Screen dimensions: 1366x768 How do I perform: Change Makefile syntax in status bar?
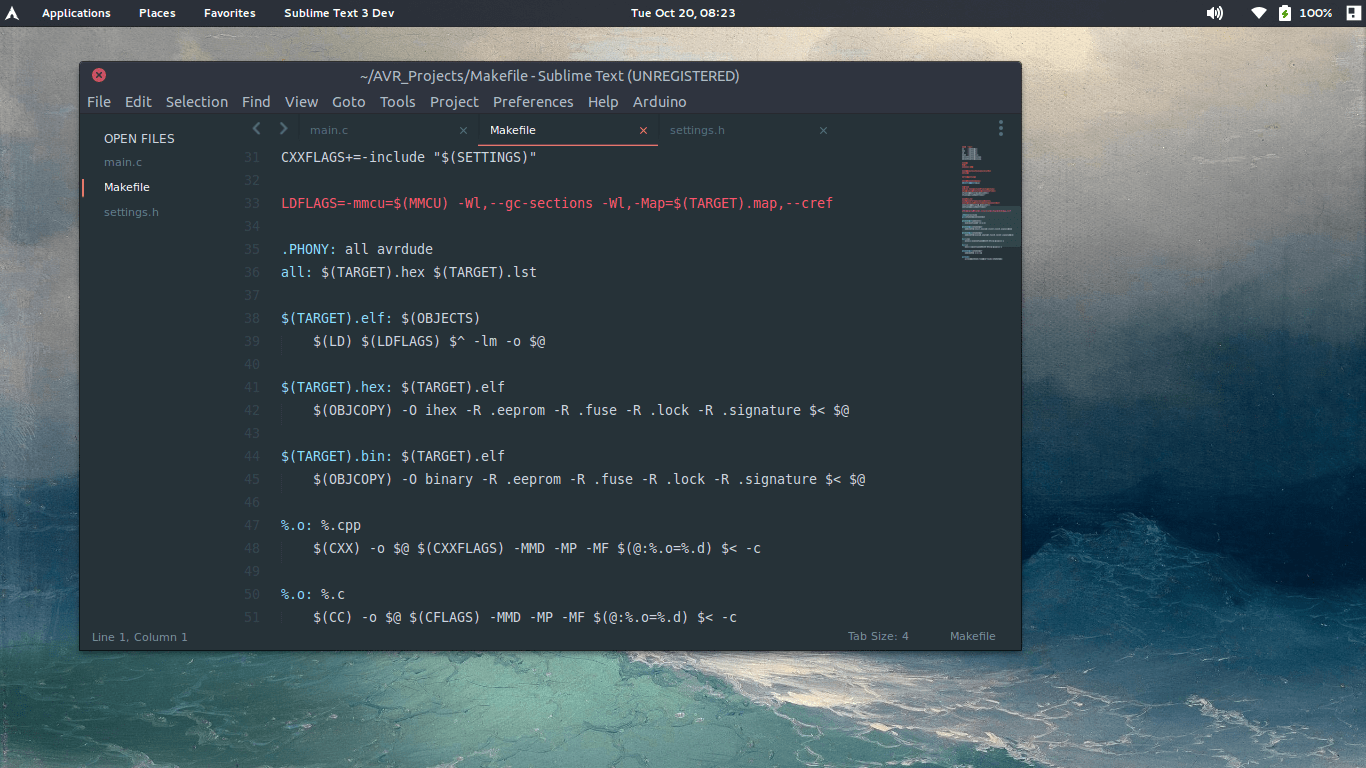coord(972,636)
